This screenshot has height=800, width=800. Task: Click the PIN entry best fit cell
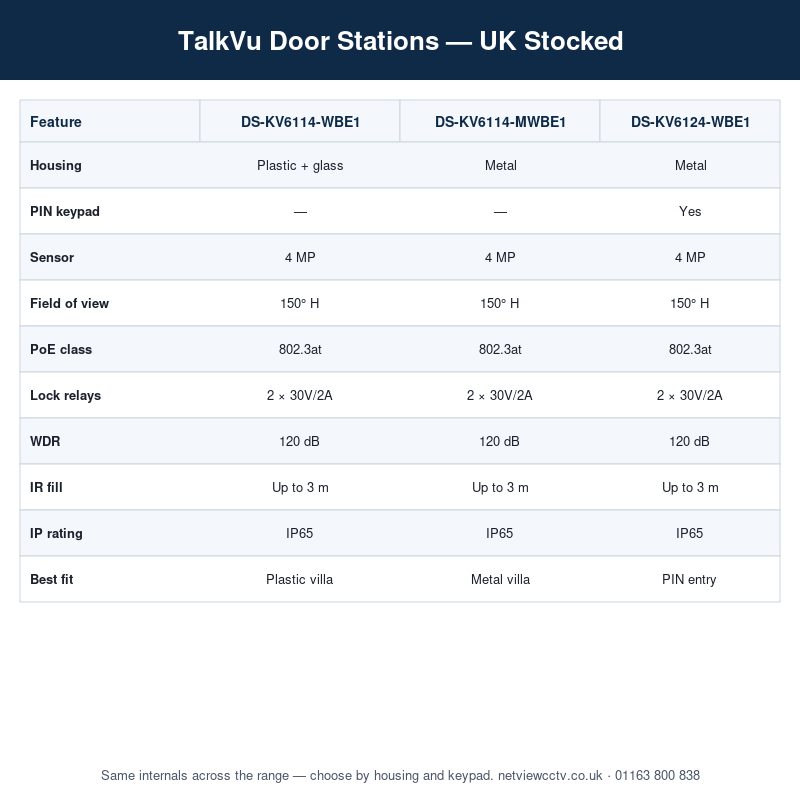[689, 579]
